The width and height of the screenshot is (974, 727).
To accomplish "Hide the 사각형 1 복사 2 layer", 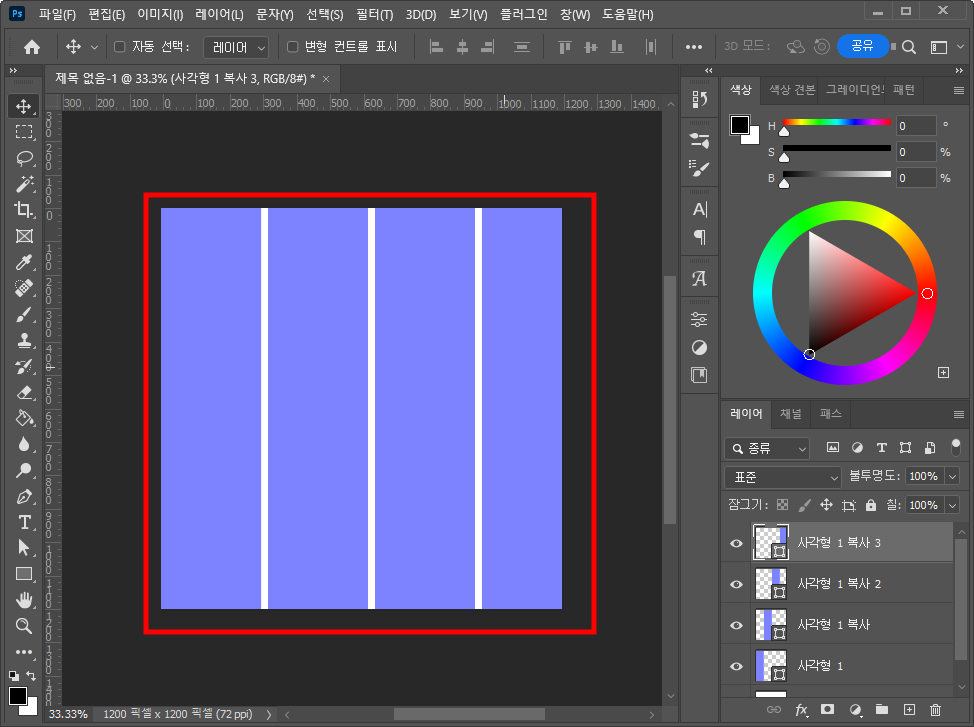I will click(736, 584).
